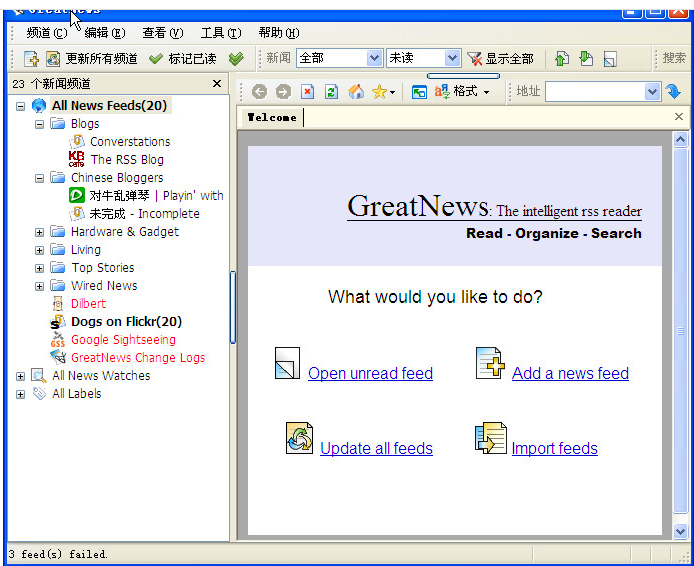Click the All News Feeds globe icon
The image size is (694, 566).
click(39, 106)
